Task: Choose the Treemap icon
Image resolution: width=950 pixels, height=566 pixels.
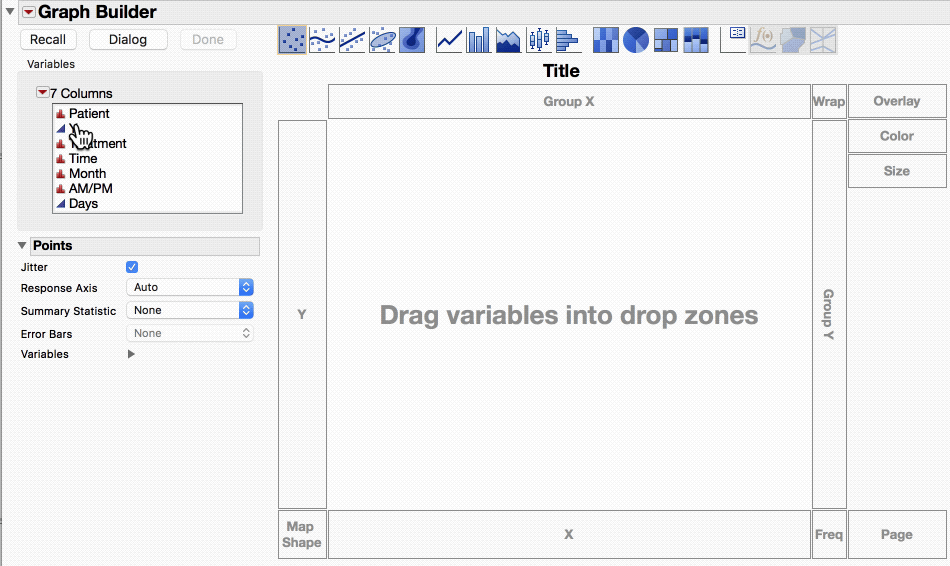Action: (666, 40)
